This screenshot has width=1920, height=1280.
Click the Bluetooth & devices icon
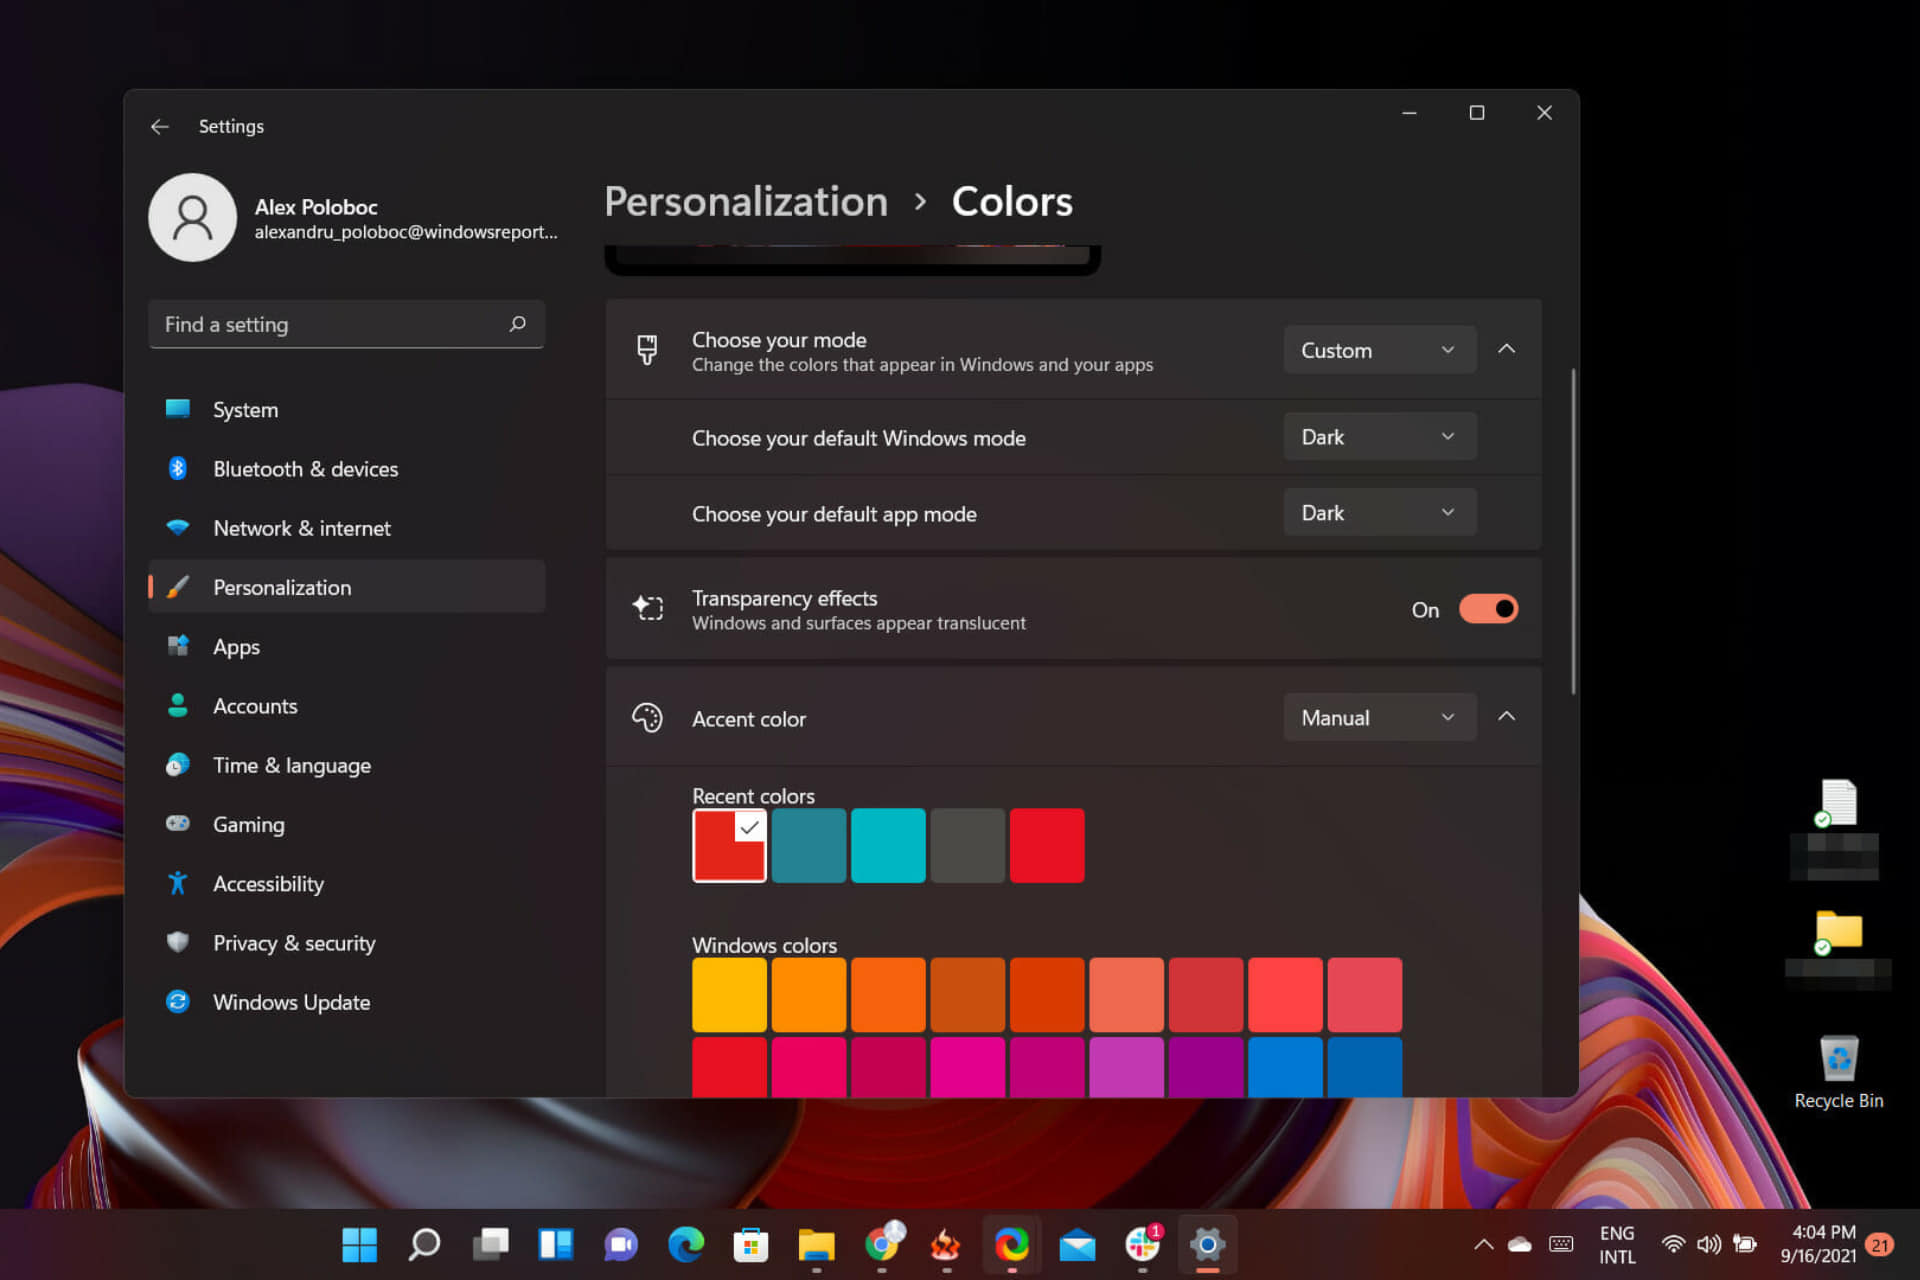click(x=176, y=469)
